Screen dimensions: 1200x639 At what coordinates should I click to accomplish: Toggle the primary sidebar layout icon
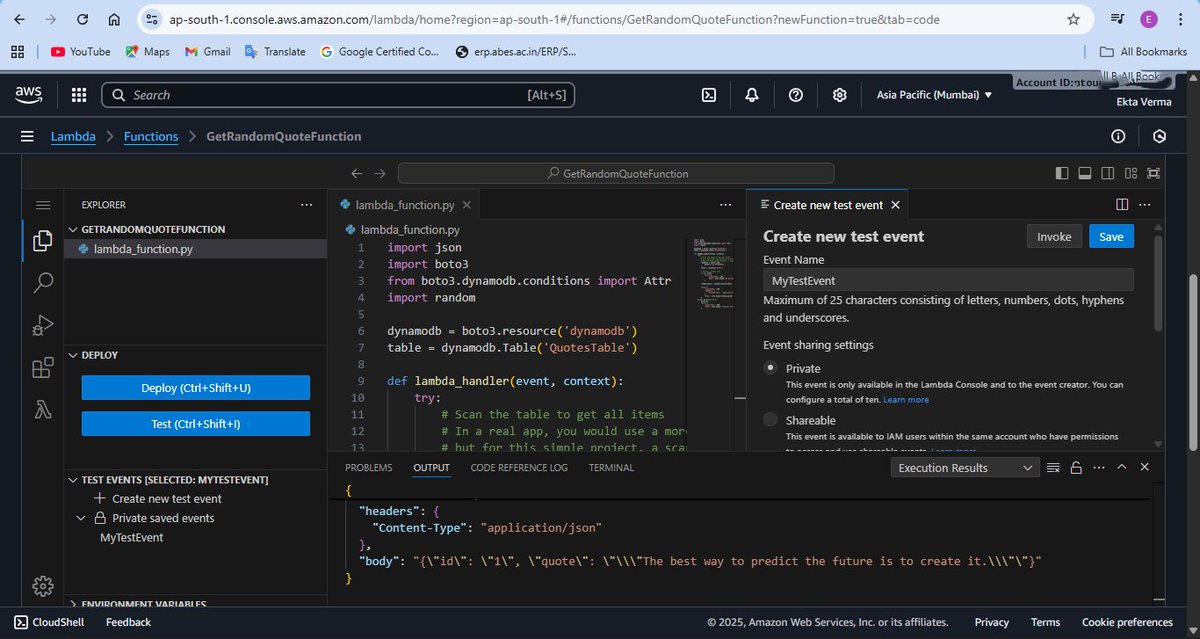pyautogui.click(x=1062, y=173)
